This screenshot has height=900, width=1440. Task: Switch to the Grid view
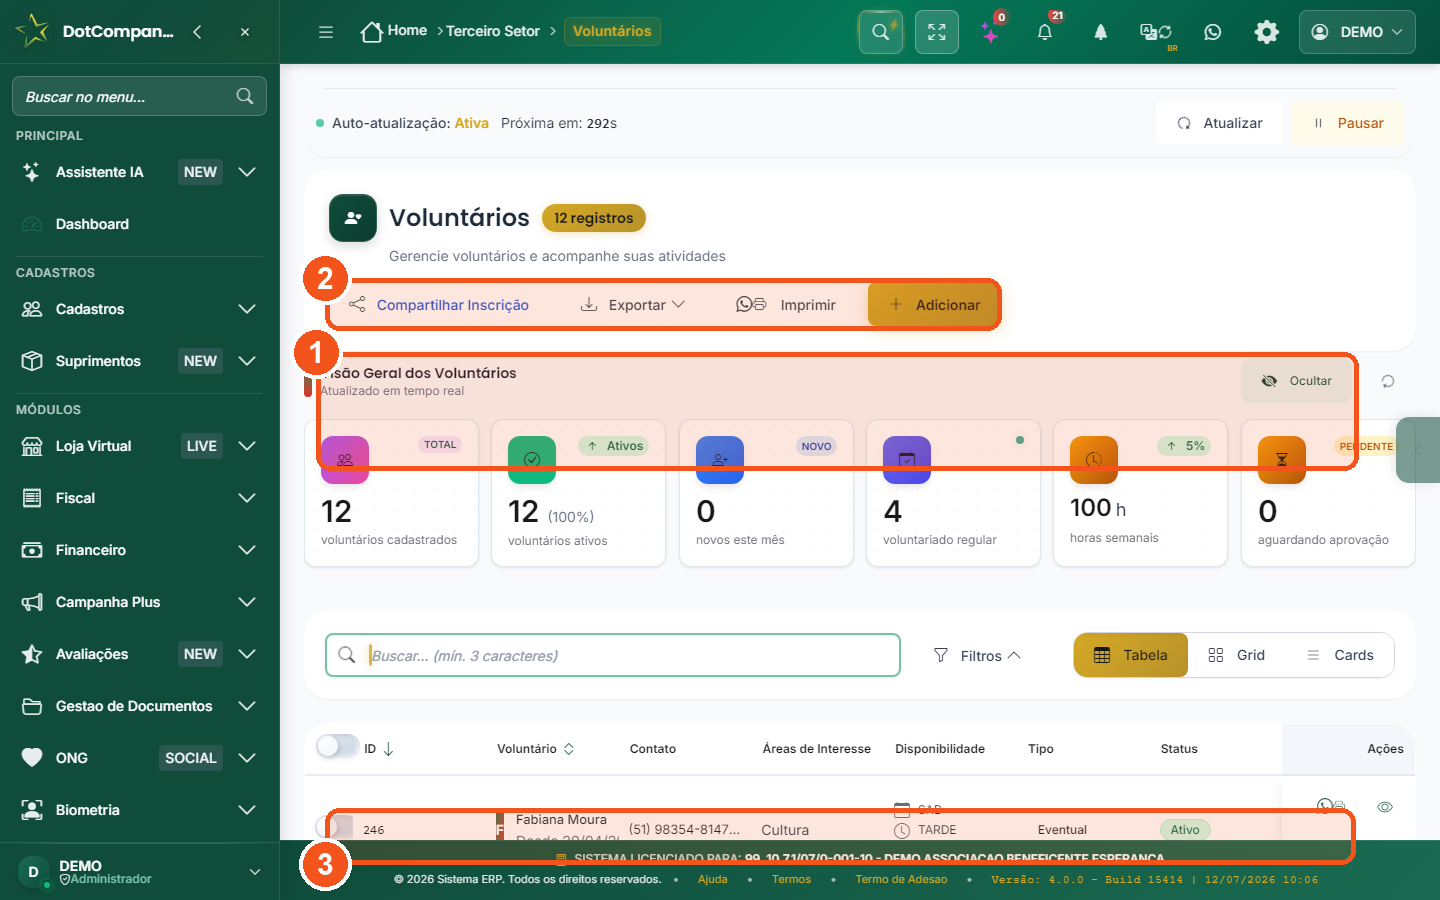click(1236, 655)
